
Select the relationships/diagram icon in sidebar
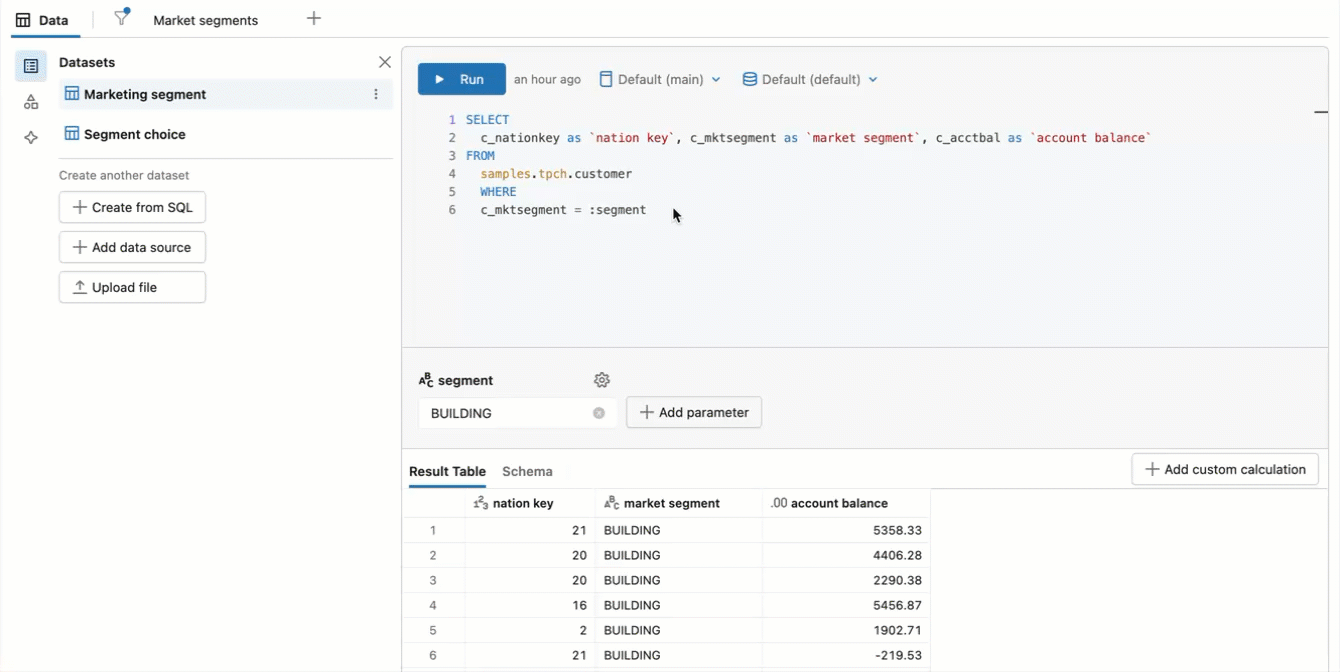click(x=30, y=101)
